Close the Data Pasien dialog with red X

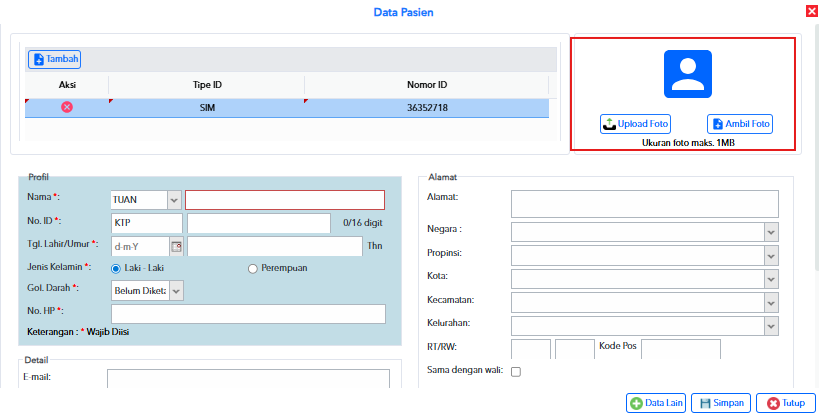[812, 11]
